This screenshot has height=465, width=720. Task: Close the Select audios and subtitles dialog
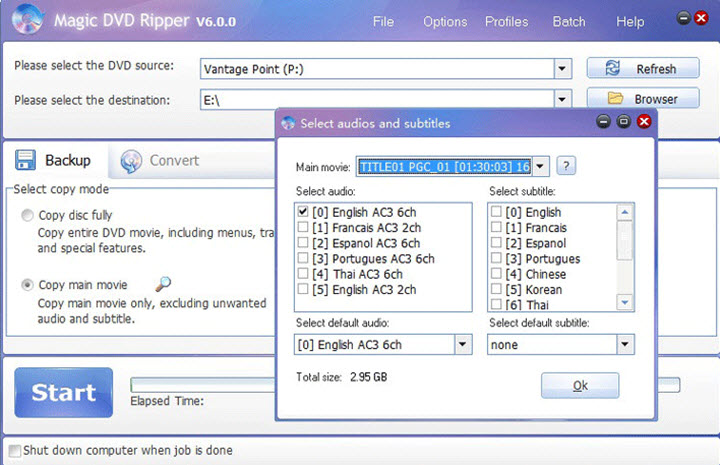(644, 122)
